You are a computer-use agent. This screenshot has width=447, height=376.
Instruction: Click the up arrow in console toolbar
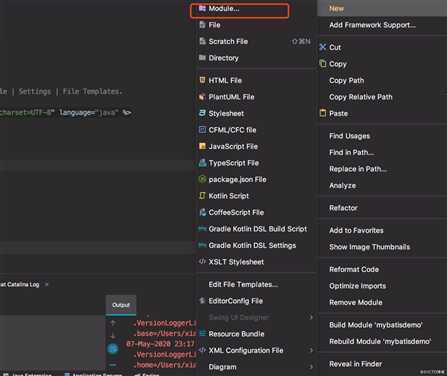tap(113, 323)
